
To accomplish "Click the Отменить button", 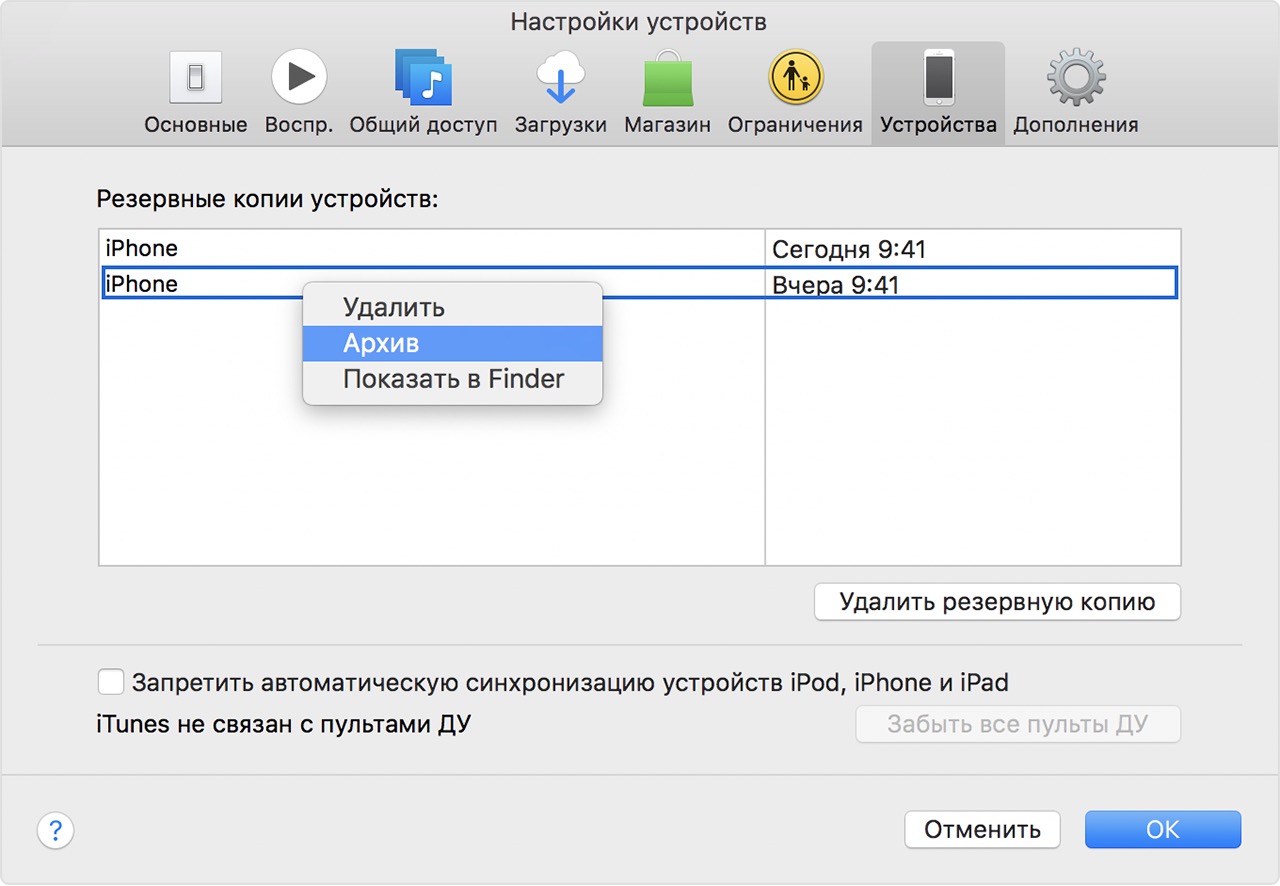I will (982, 830).
